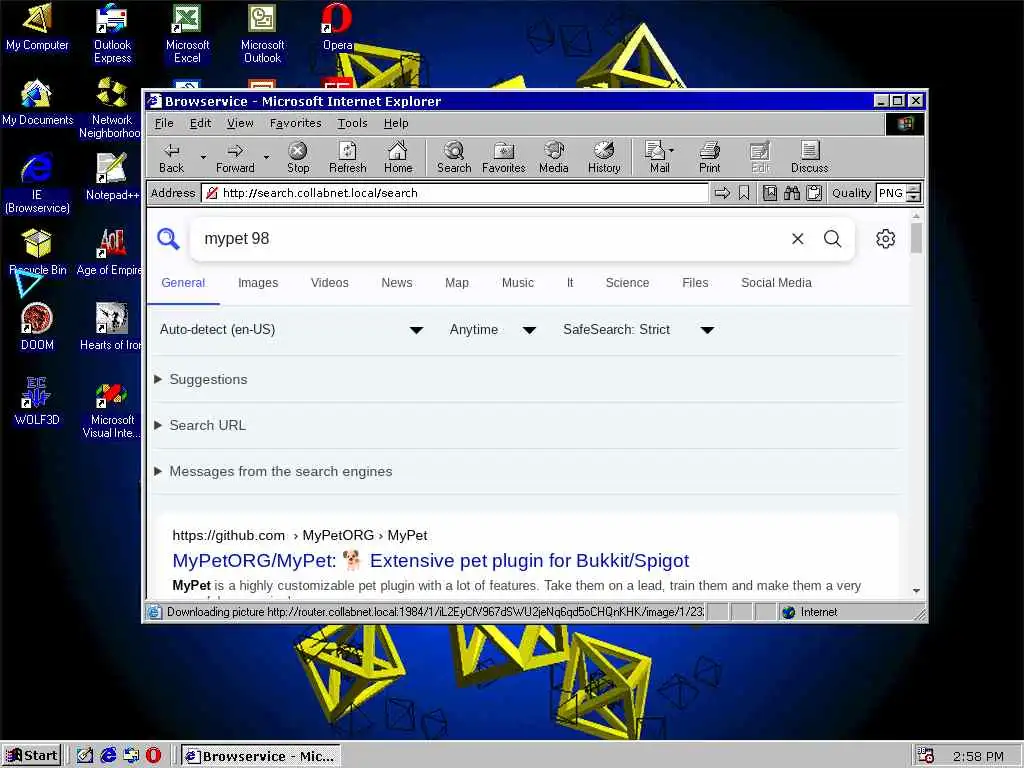The image size is (1024, 768).
Task: Switch to the Map tab
Action: 457,283
